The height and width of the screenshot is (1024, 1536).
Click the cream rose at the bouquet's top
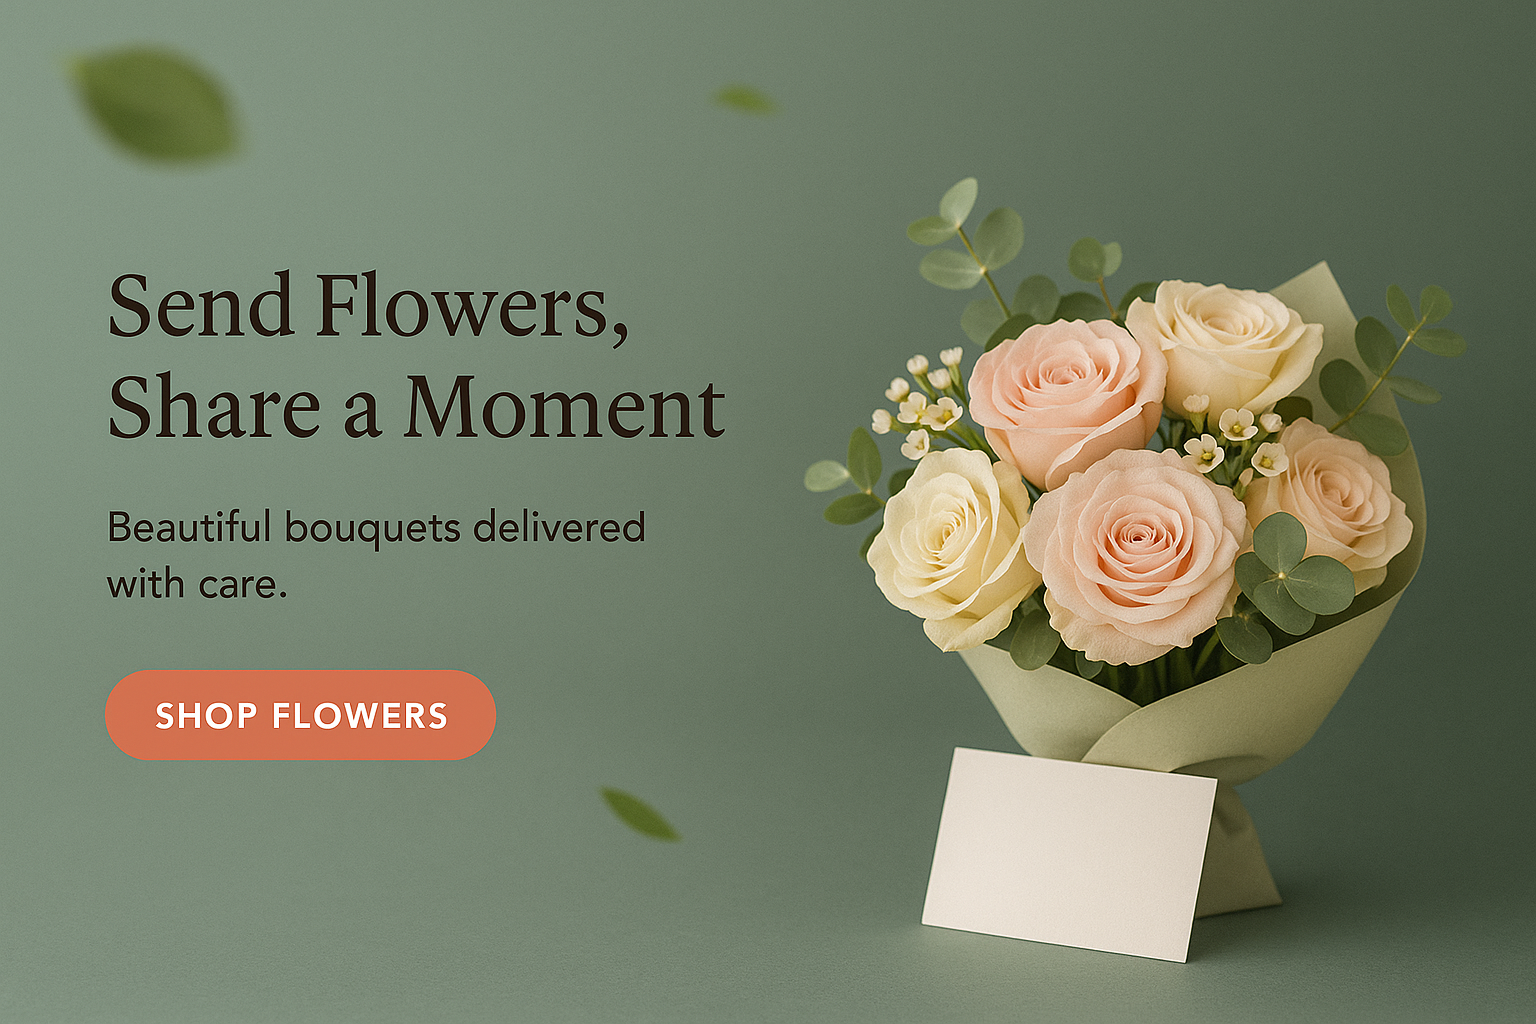pos(1224,345)
